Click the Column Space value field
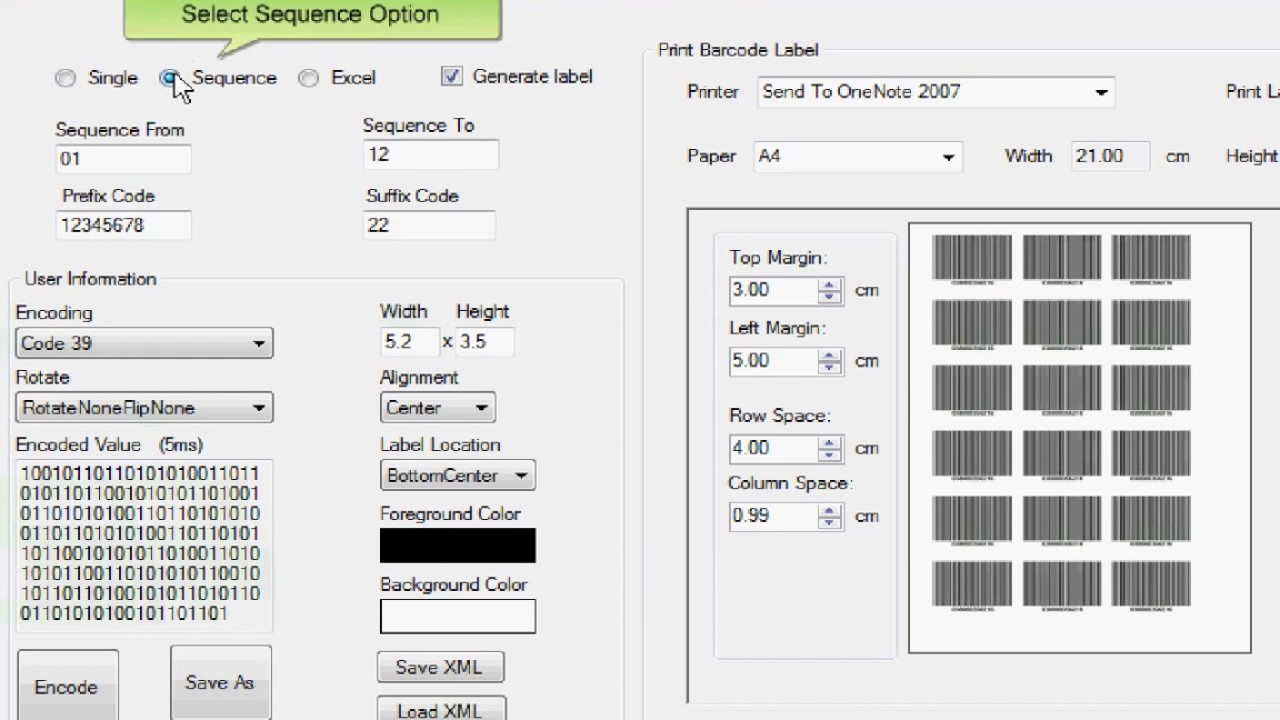Screen dimensions: 1280x720 click(773, 516)
